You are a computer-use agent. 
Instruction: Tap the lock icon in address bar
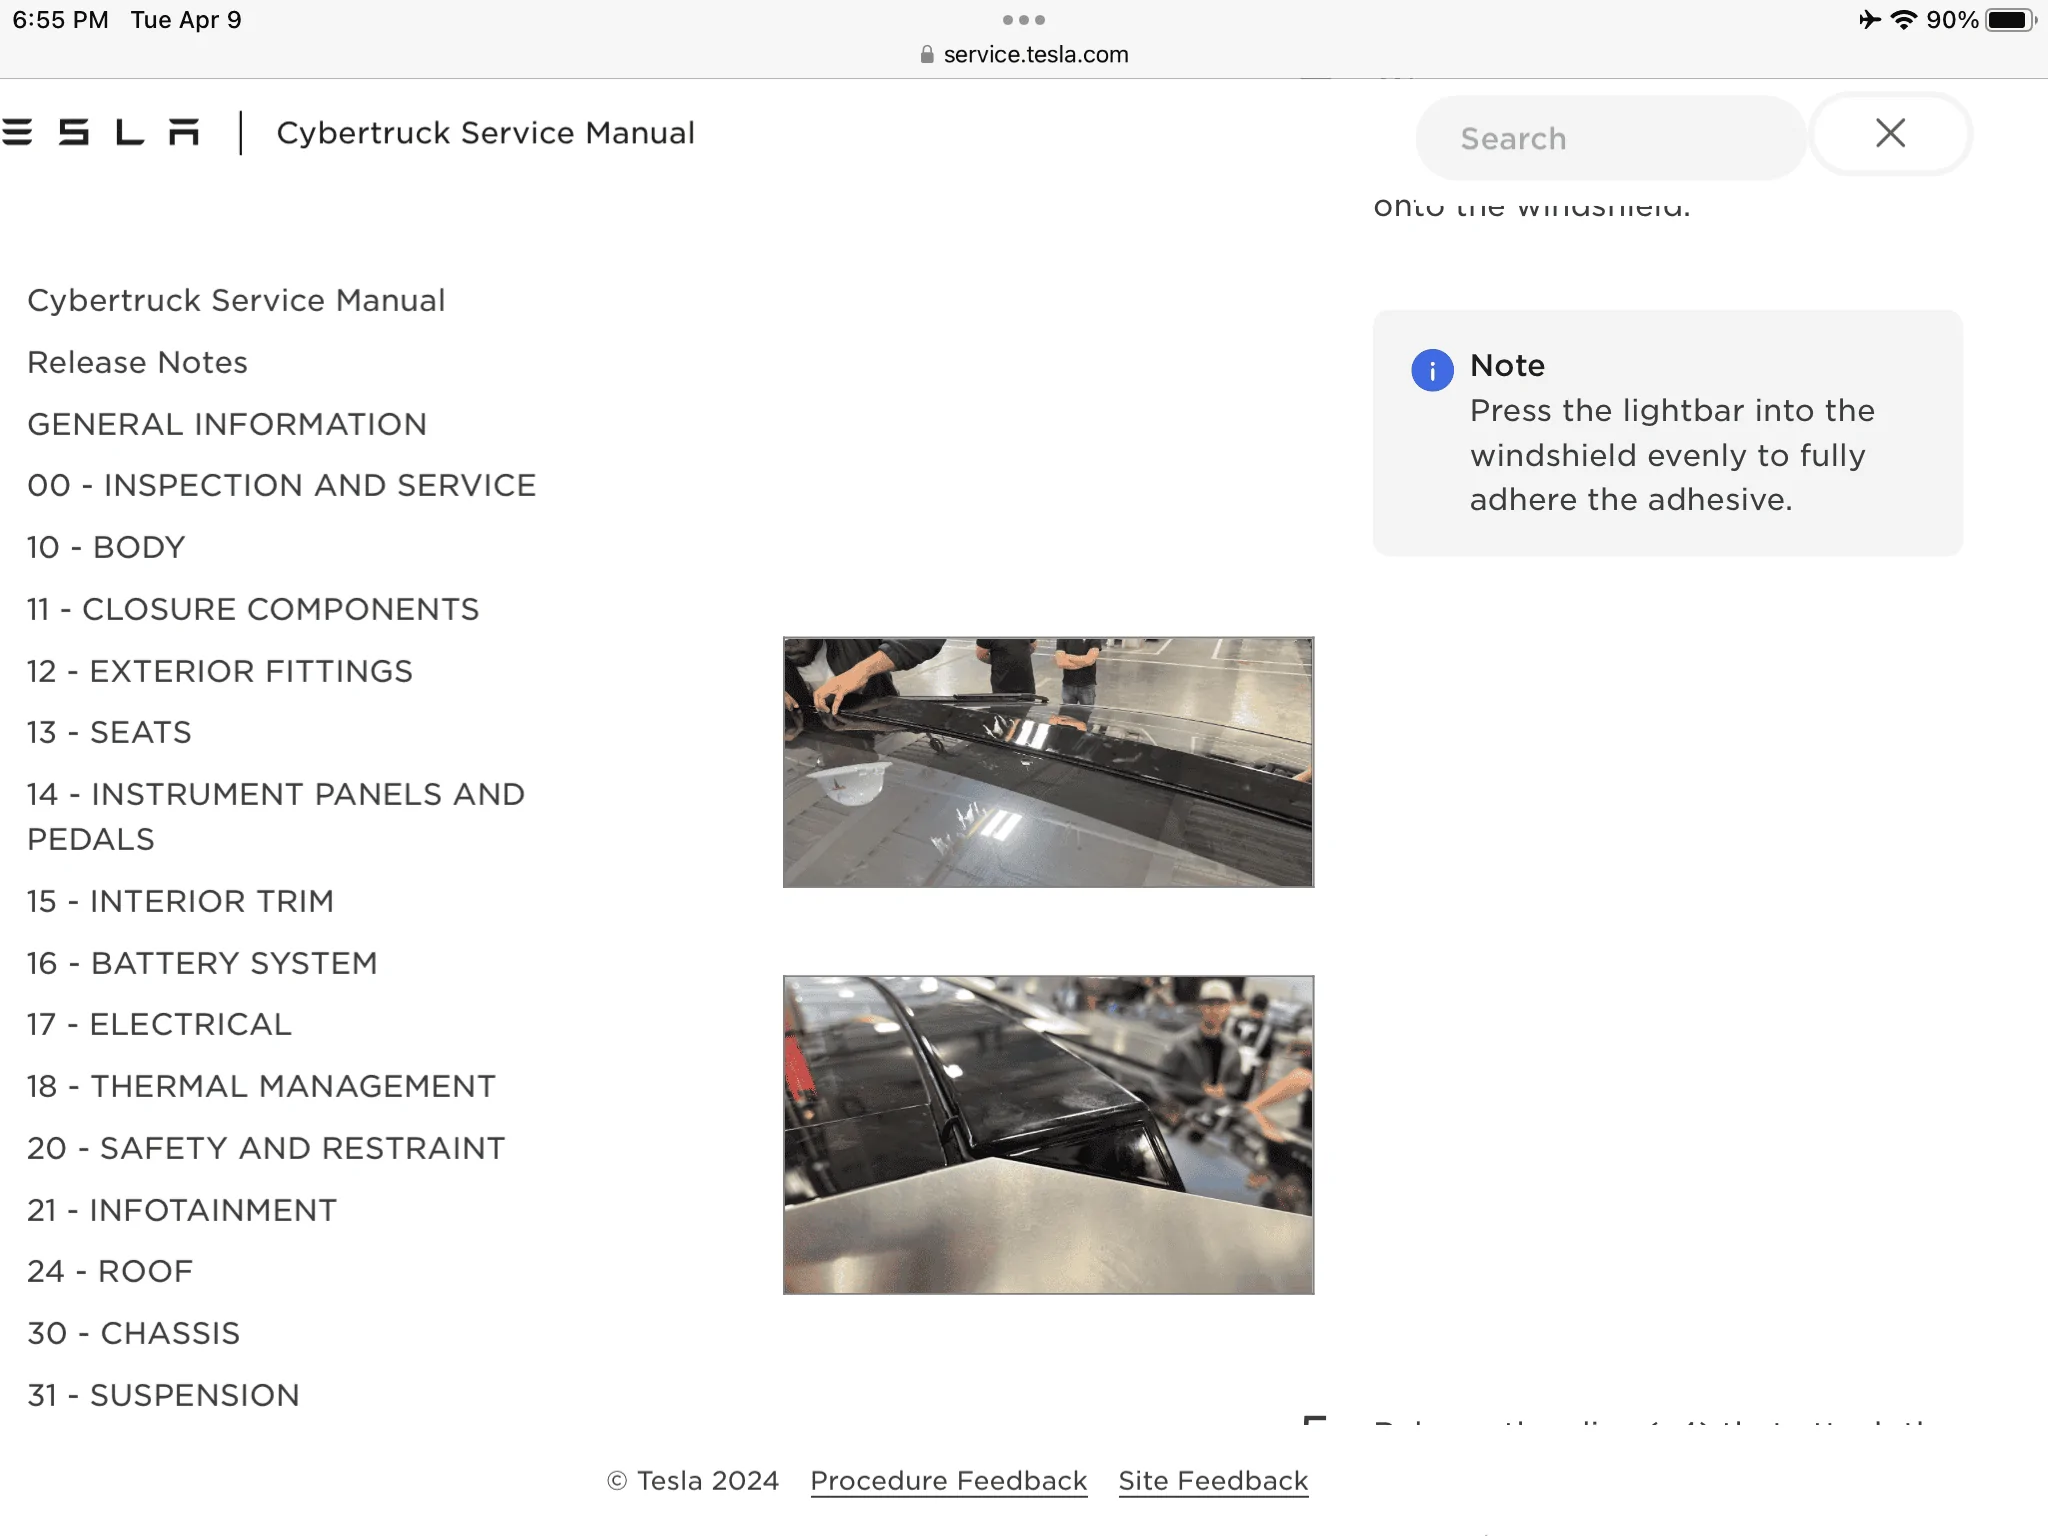927,55
